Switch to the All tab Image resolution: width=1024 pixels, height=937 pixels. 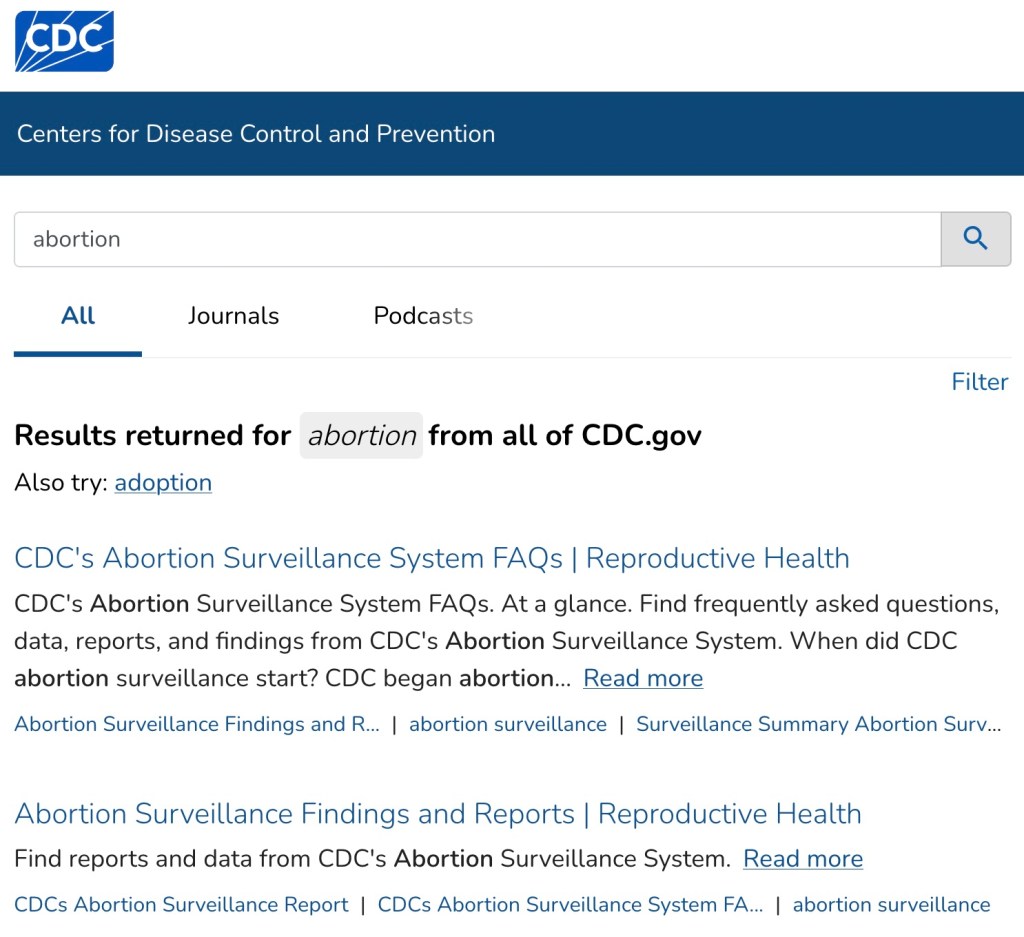point(78,316)
